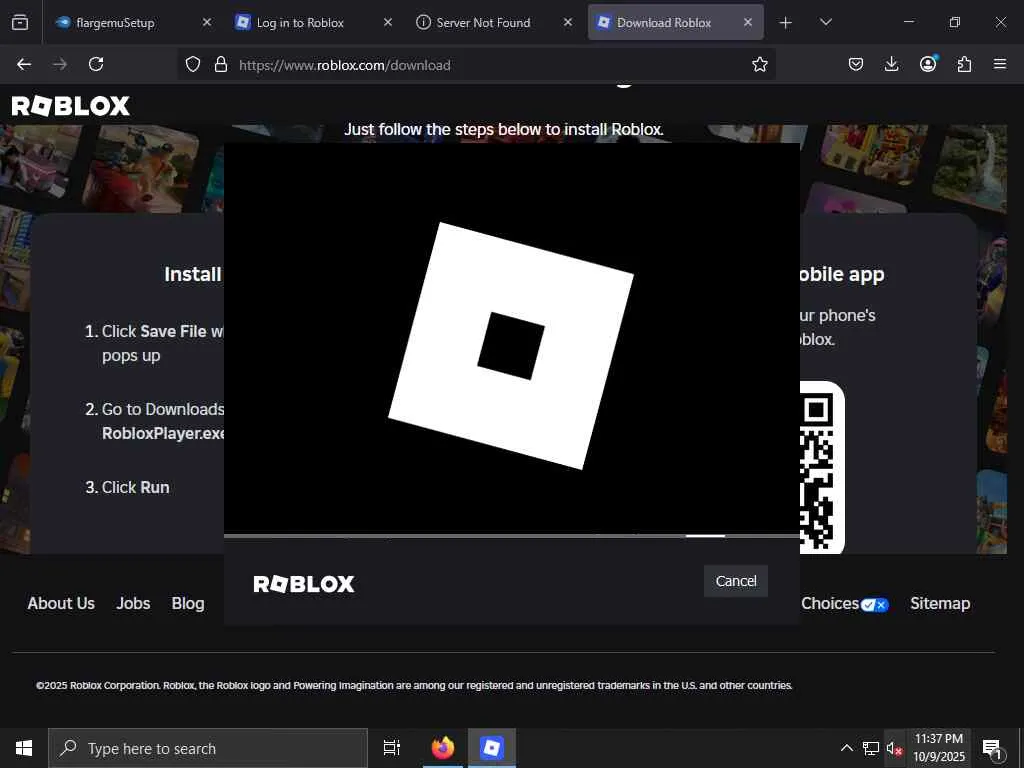
Task: Open the taskbar clock and date
Action: pyautogui.click(x=939, y=748)
